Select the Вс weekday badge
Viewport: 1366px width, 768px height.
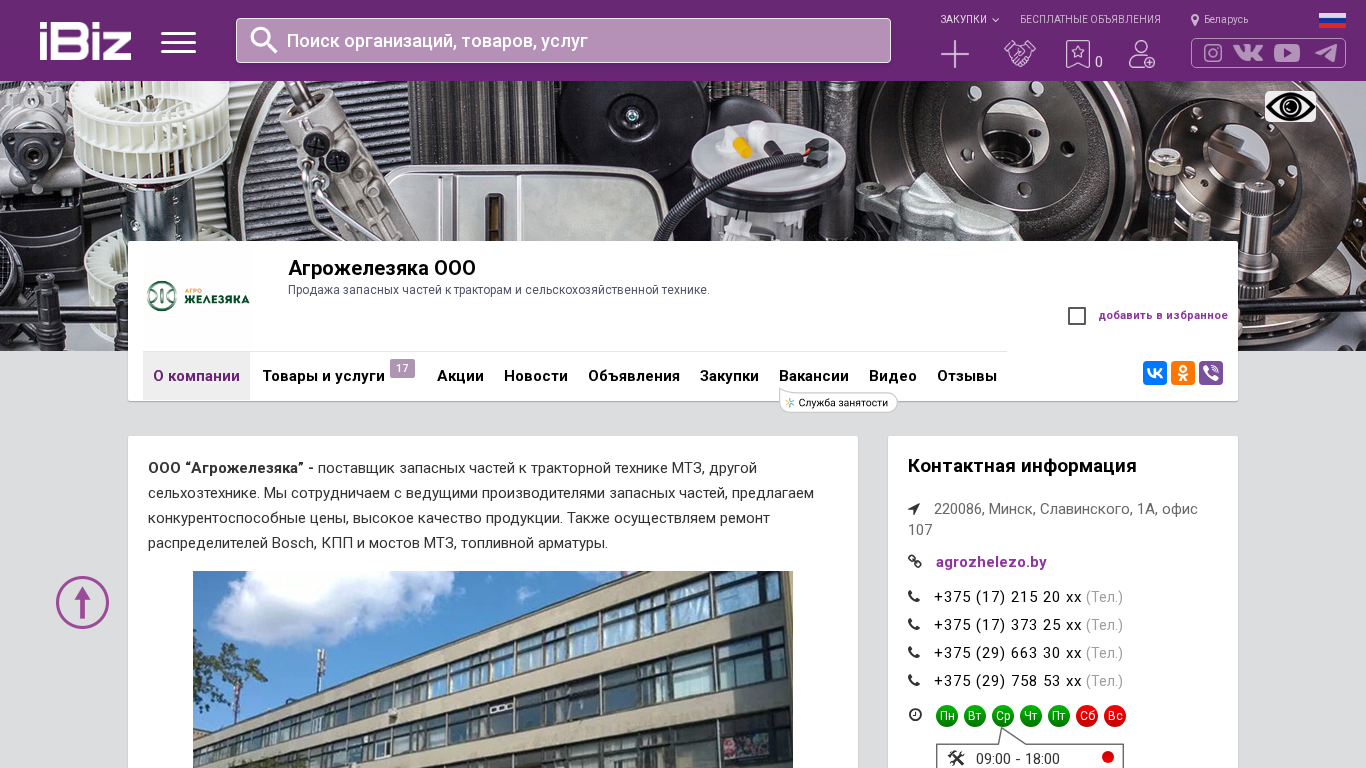pos(1115,716)
